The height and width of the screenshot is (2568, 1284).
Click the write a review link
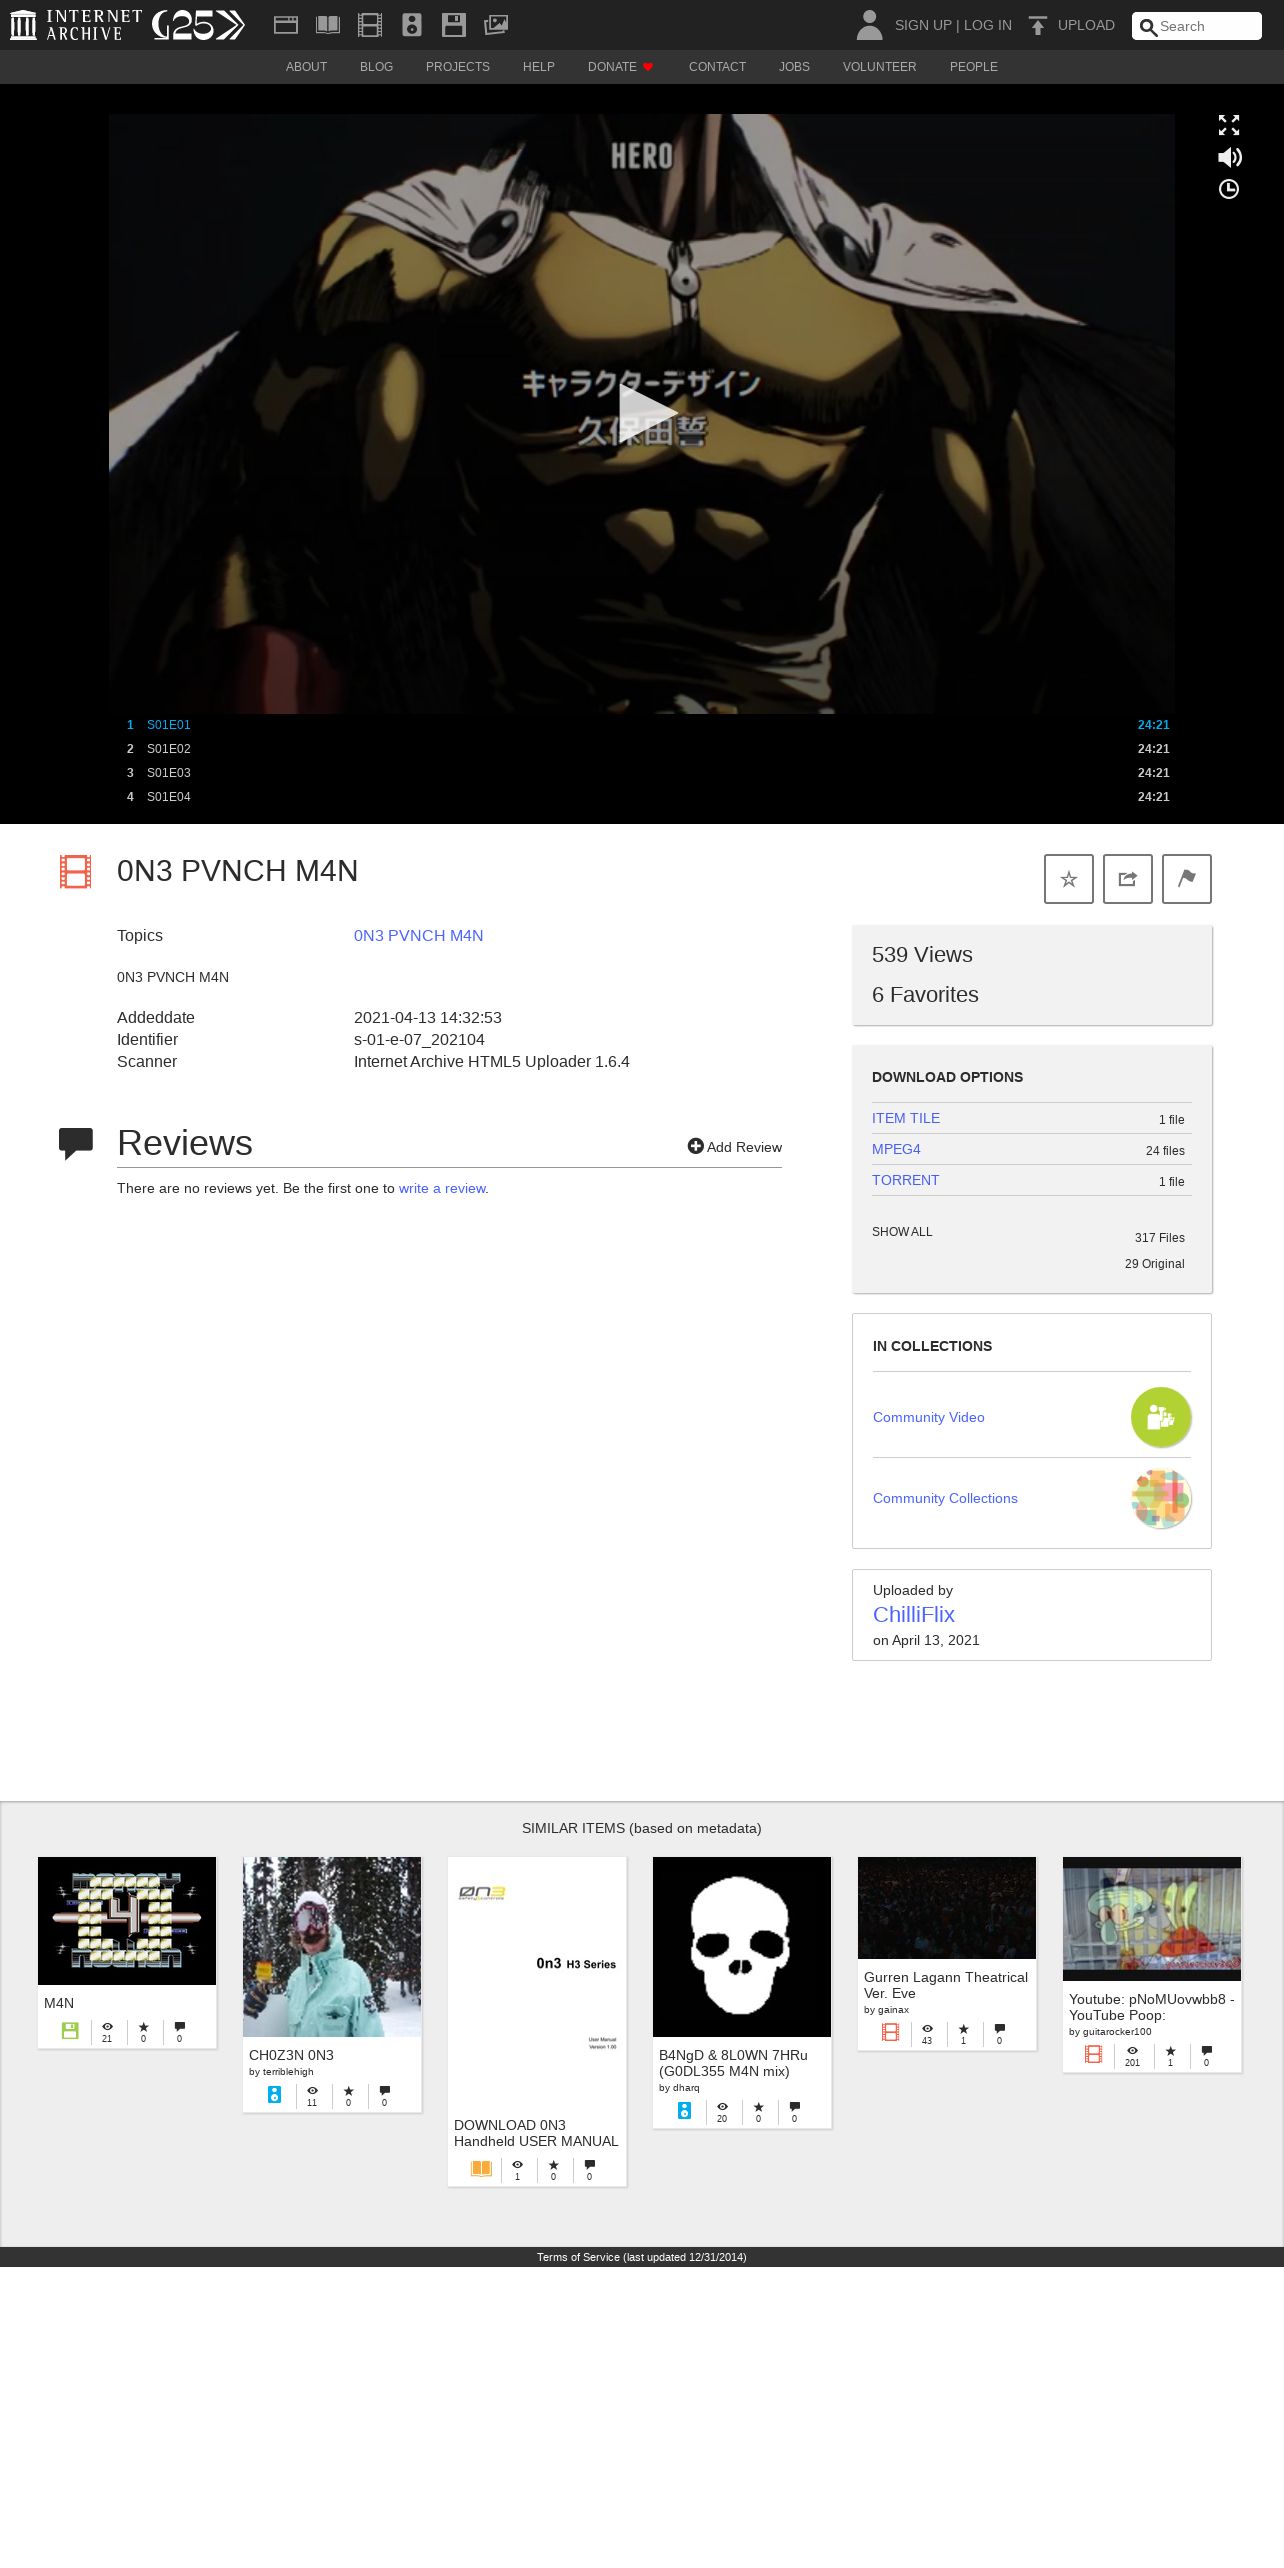click(442, 1189)
